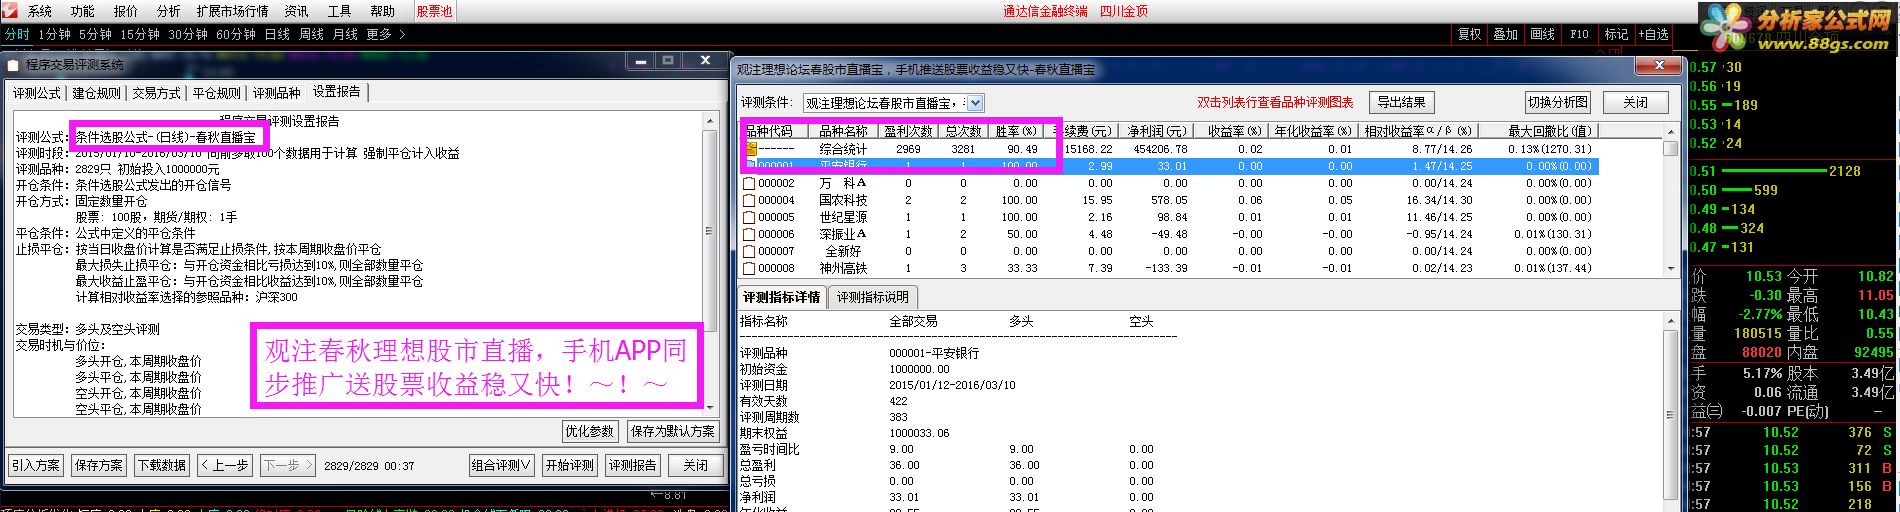
Task: Check the box for stock 000005
Action: (749, 217)
